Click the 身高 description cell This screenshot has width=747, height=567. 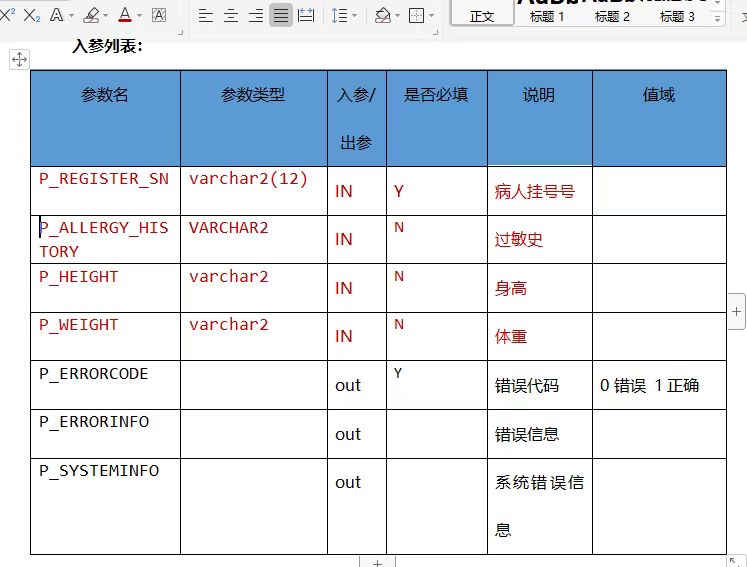(x=540, y=288)
